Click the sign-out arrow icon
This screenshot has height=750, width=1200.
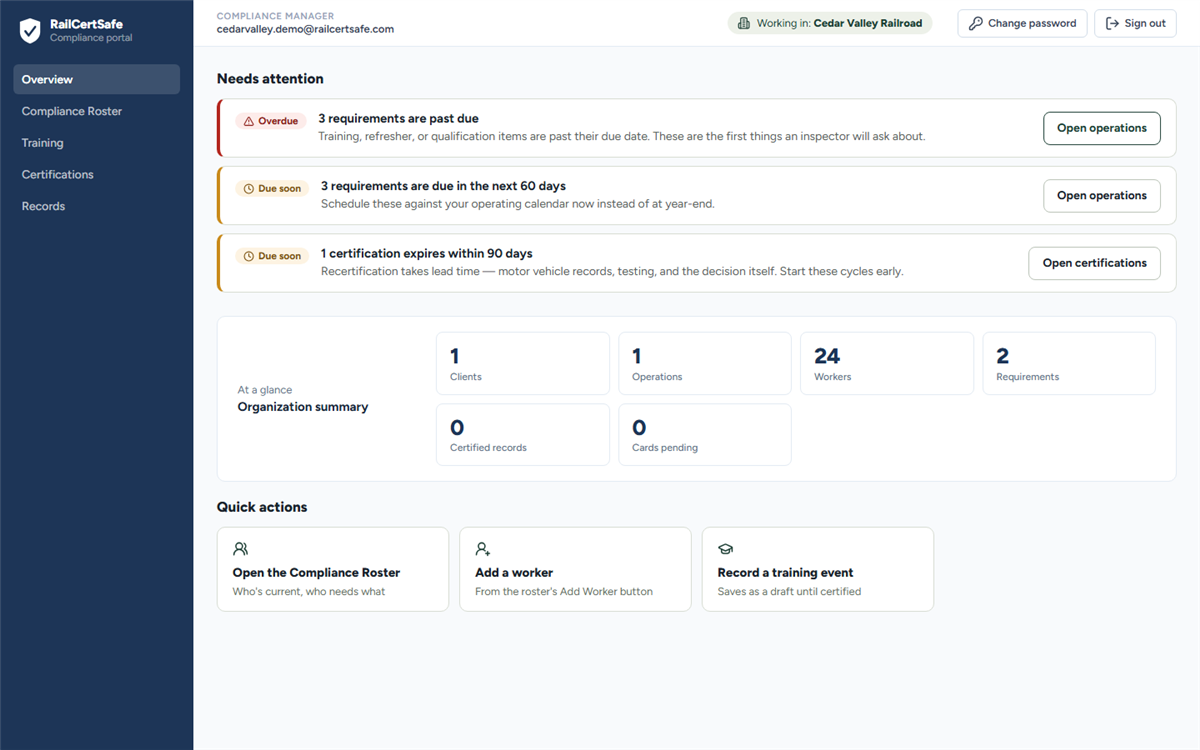click(x=1112, y=23)
